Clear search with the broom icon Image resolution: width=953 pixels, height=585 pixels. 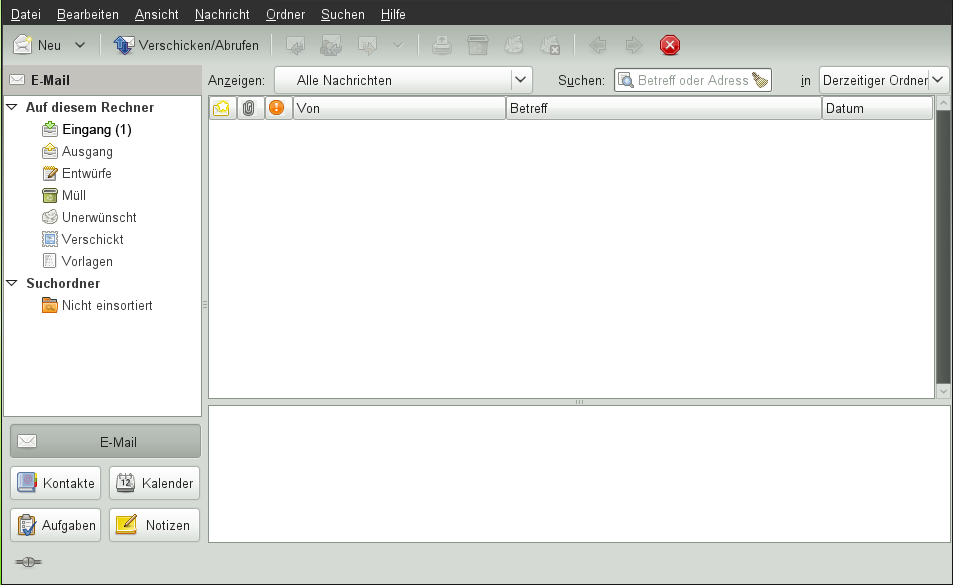[x=761, y=80]
